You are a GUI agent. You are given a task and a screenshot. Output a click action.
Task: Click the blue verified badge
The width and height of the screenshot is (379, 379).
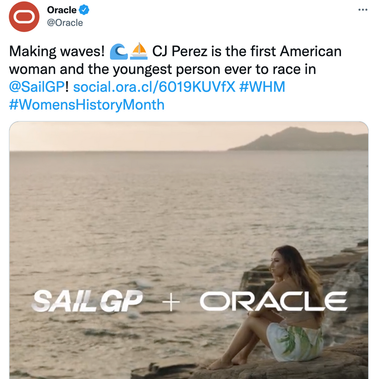pyautogui.click(x=84, y=10)
